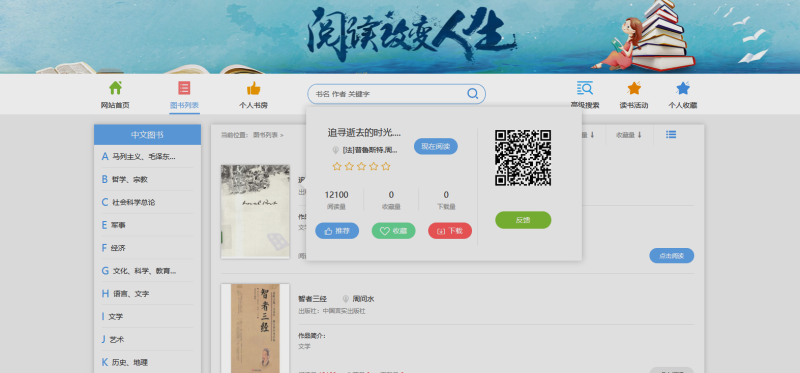
Task: Click the green 反馈 feedback button
Action: tap(523, 220)
